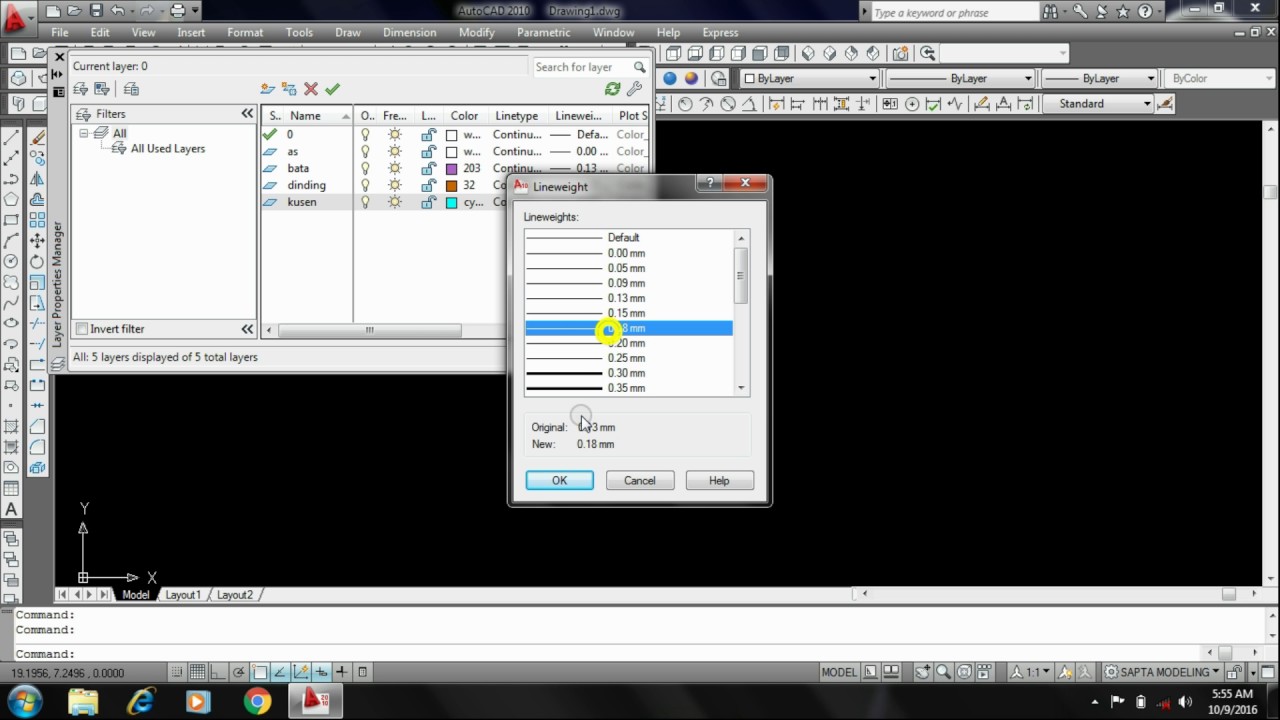Enable the Invert filter checkbox
Screen dimensions: 1280x720
point(82,329)
